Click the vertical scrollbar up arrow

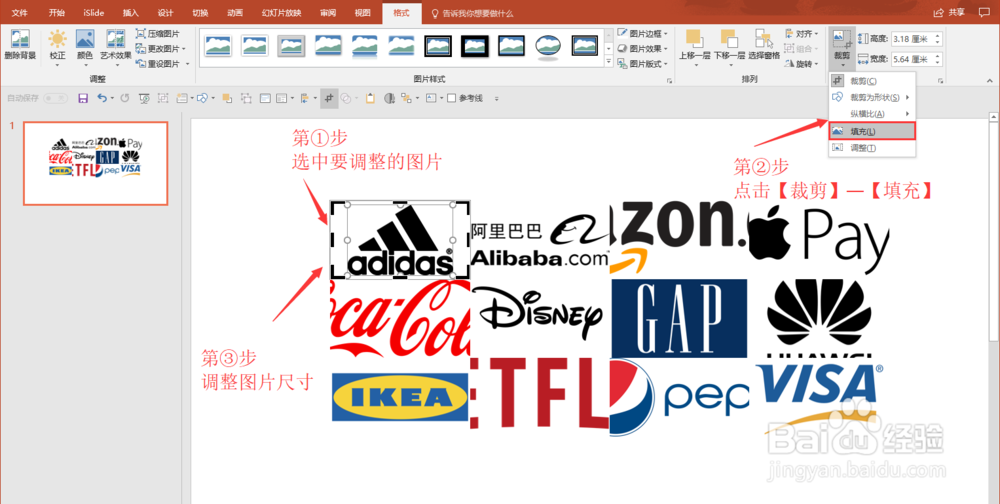[x=994, y=117]
